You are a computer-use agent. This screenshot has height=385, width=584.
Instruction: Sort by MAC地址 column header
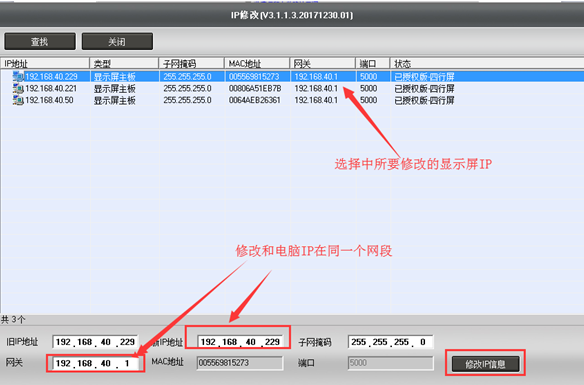pos(257,63)
